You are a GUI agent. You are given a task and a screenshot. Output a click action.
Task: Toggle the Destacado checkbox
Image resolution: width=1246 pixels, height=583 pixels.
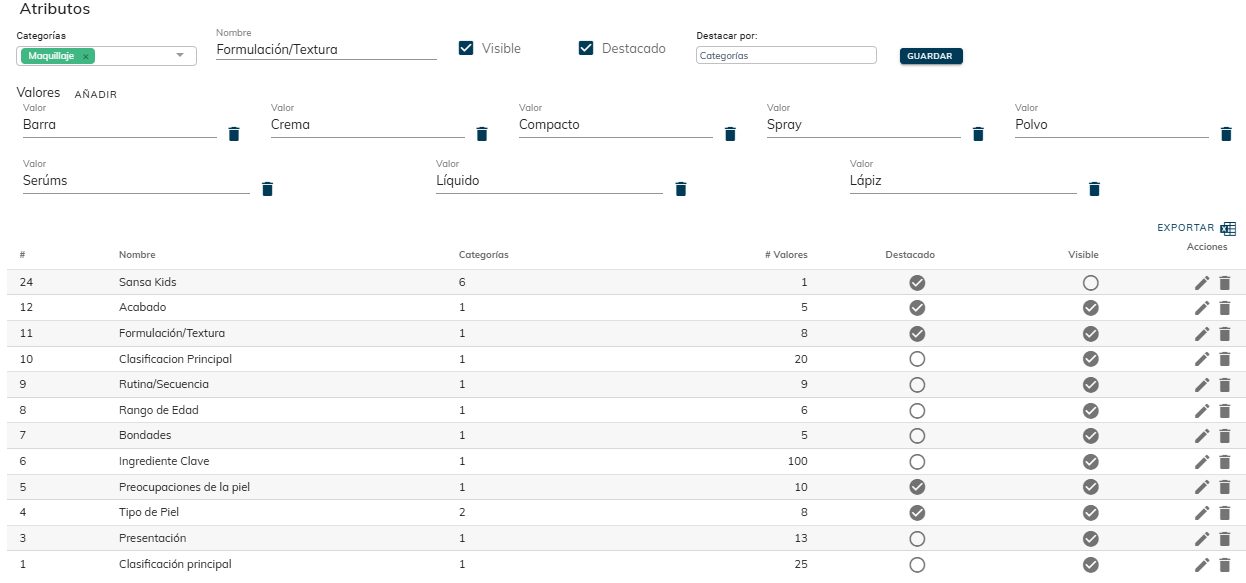[586, 48]
